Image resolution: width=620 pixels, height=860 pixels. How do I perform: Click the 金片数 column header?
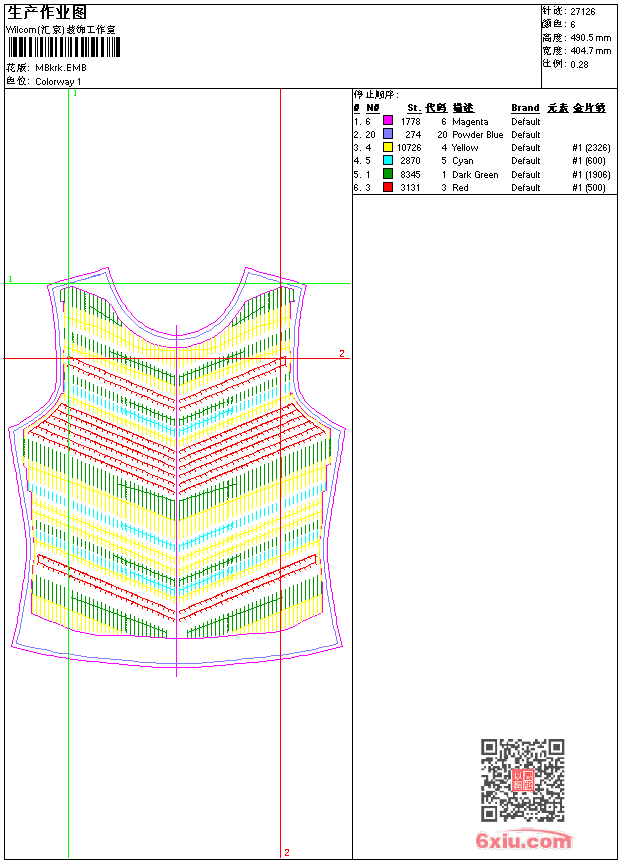coord(590,108)
